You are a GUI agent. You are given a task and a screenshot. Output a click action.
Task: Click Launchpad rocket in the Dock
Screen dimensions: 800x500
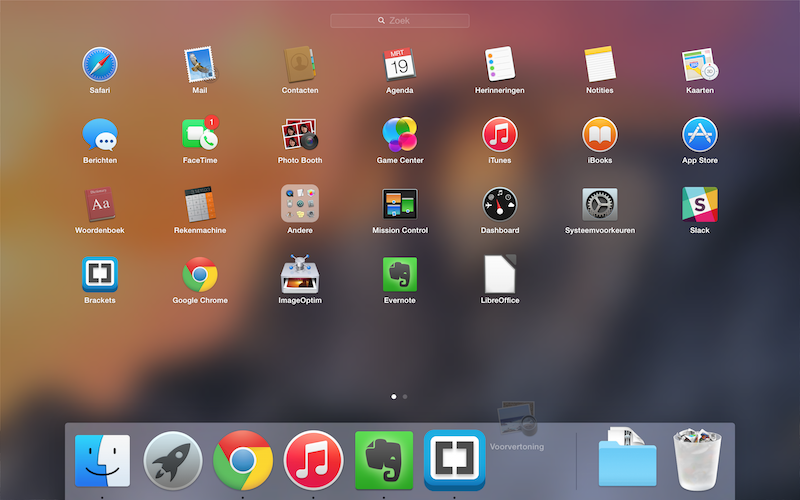[x=172, y=461]
